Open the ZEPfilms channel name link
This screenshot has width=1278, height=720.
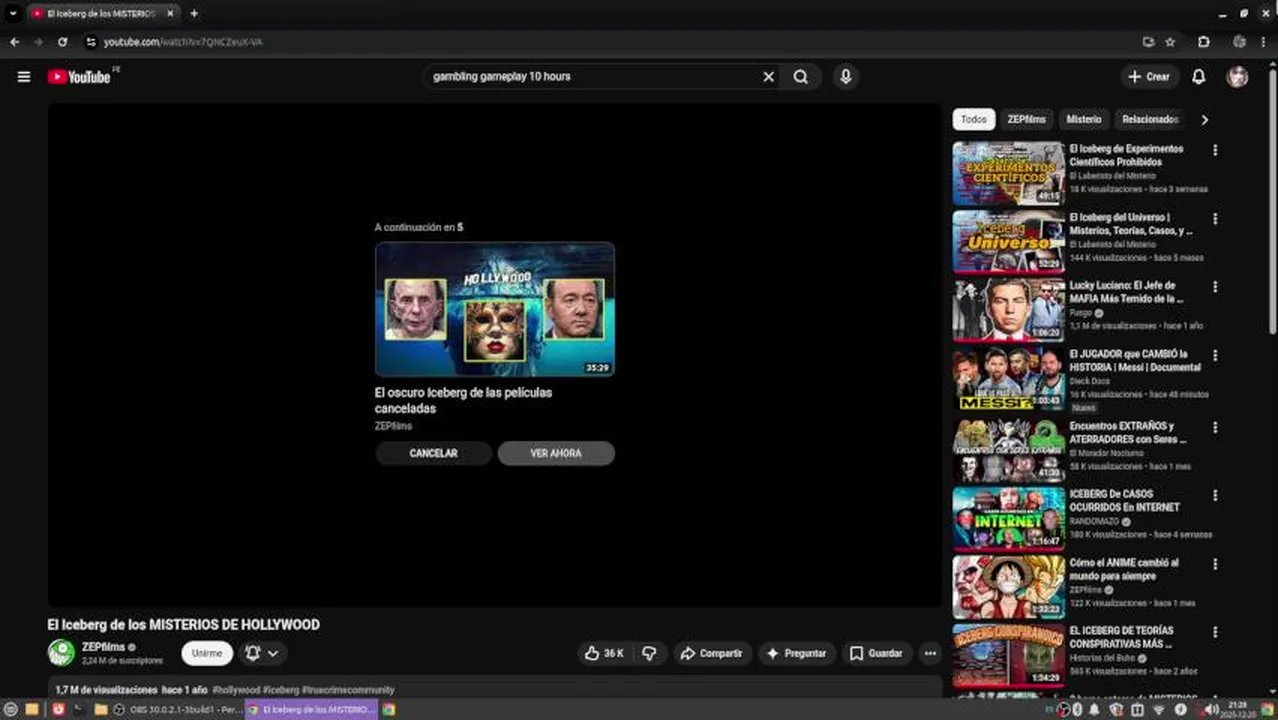pyautogui.click(x=103, y=647)
